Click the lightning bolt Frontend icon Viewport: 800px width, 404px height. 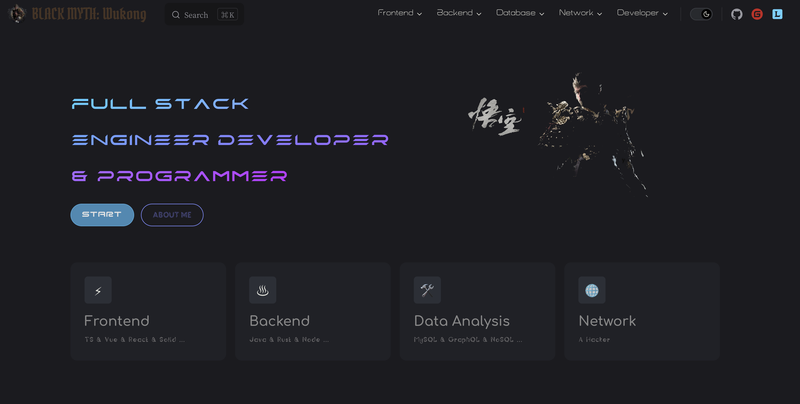(x=98, y=290)
